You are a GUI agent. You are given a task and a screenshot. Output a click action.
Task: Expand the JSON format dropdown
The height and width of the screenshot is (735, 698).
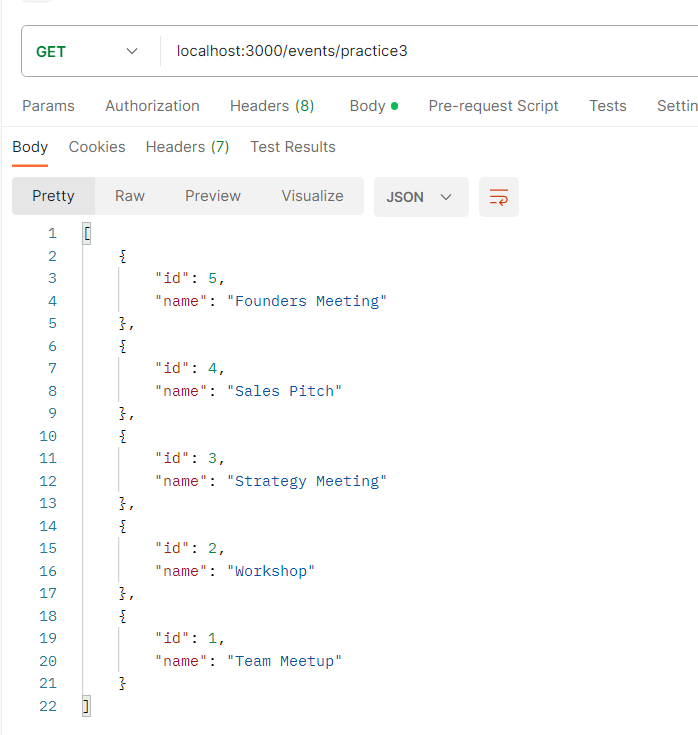click(420, 197)
